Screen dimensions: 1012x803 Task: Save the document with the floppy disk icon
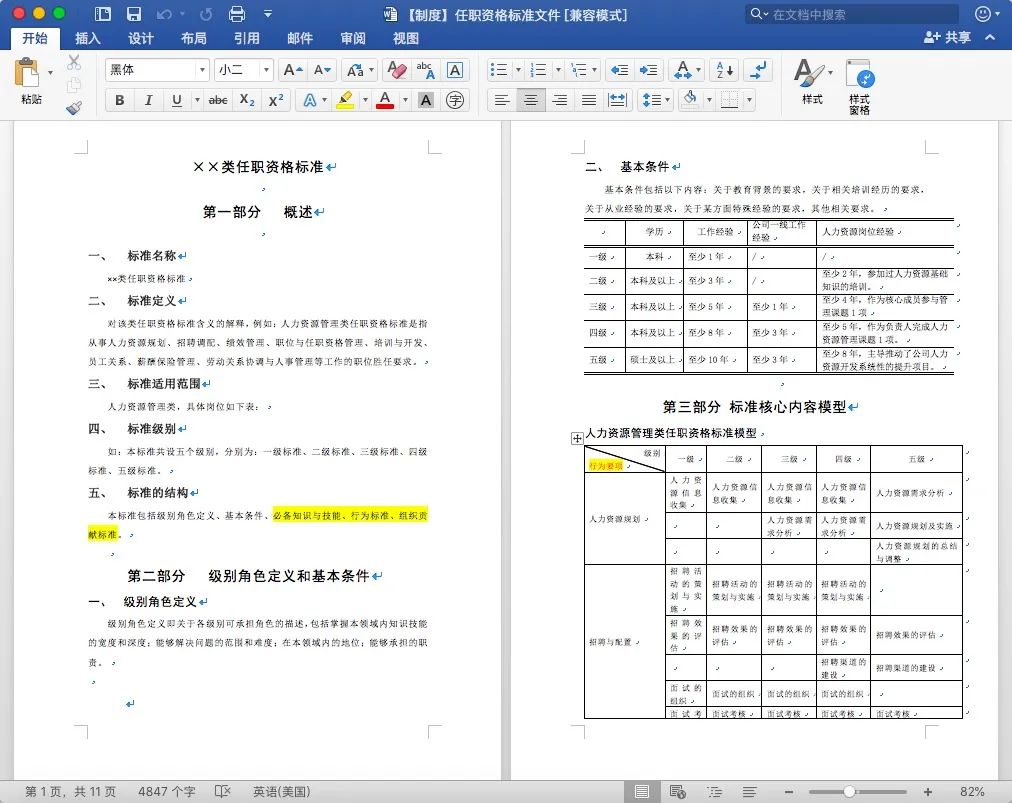[x=134, y=14]
